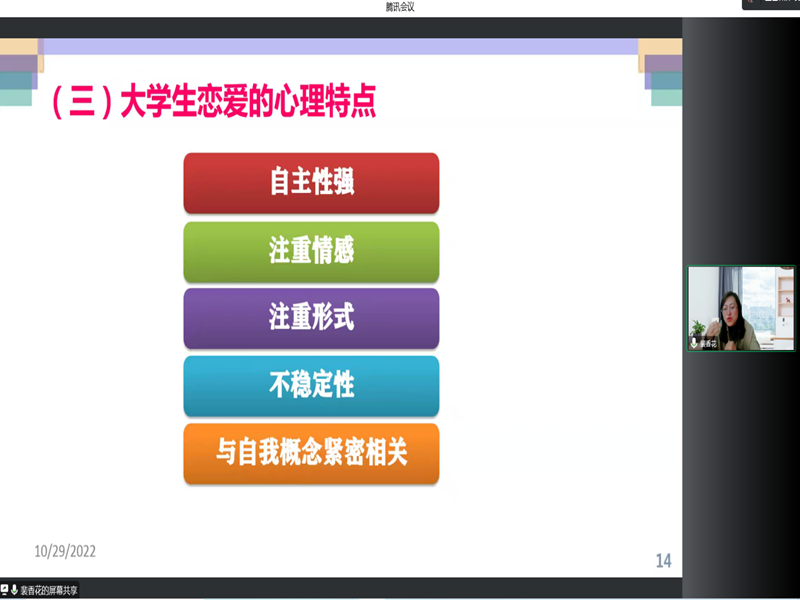Click the red icon in the top-right floating widget

[x=748, y=4]
